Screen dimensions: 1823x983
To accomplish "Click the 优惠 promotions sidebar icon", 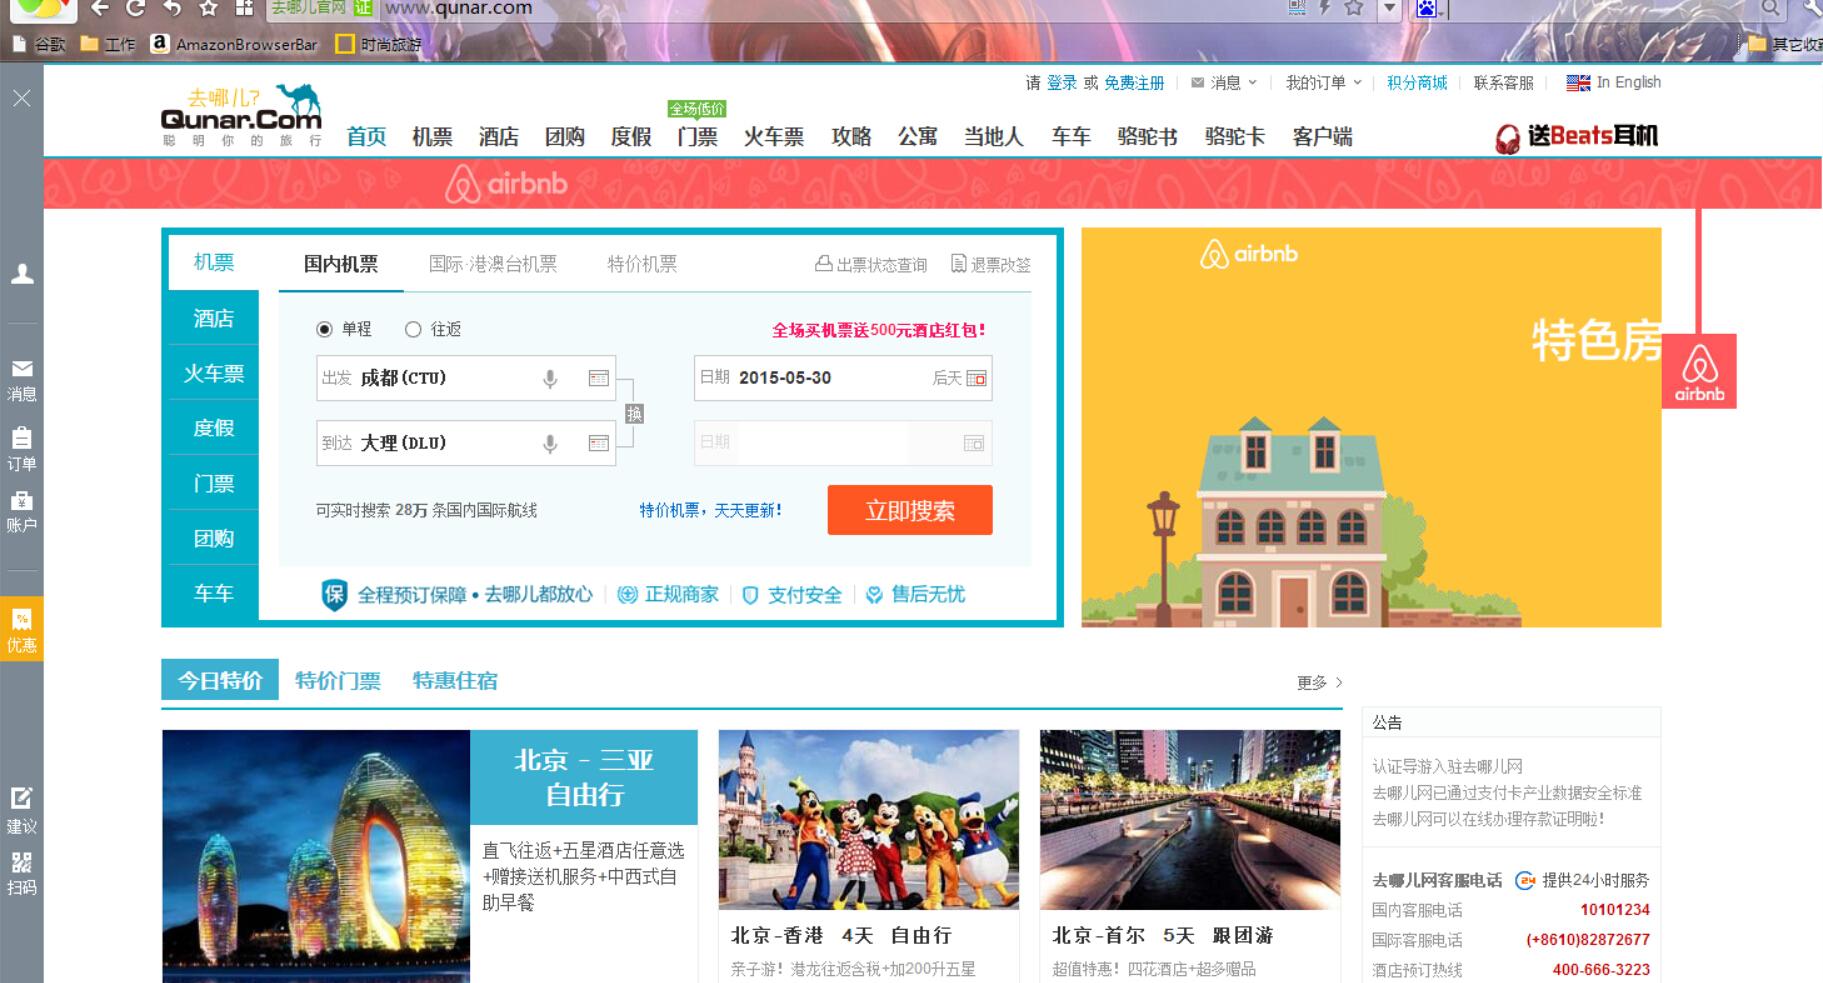I will (22, 630).
